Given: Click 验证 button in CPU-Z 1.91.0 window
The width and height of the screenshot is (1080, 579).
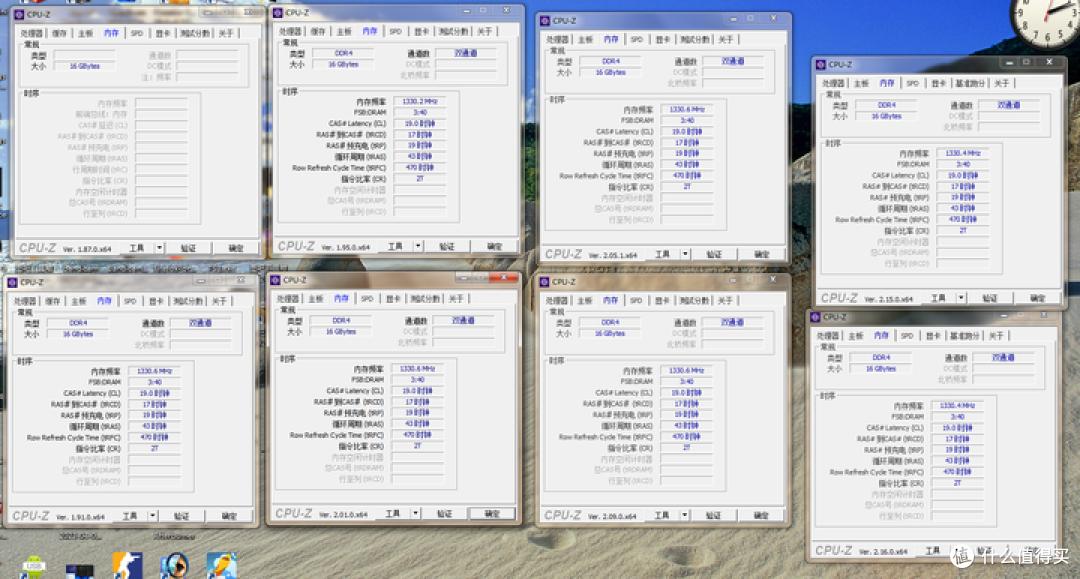Looking at the screenshot, I should 181,516.
